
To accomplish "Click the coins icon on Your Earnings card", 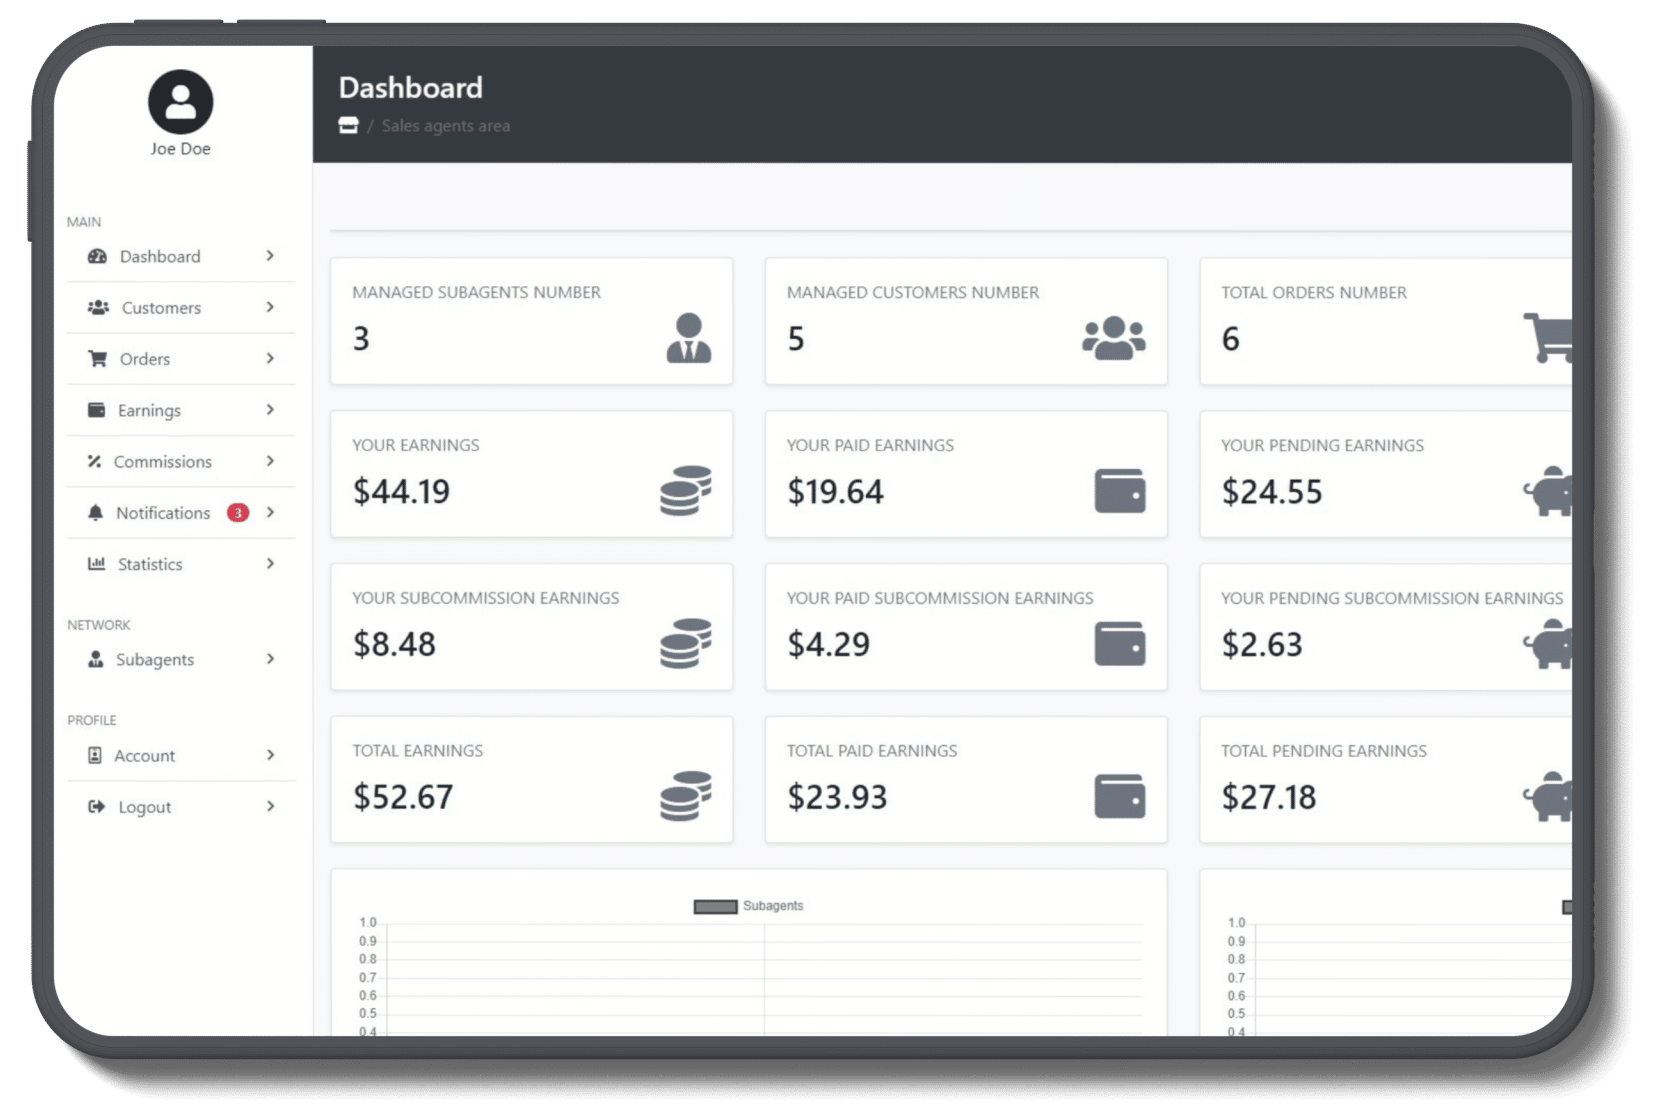I will [686, 491].
